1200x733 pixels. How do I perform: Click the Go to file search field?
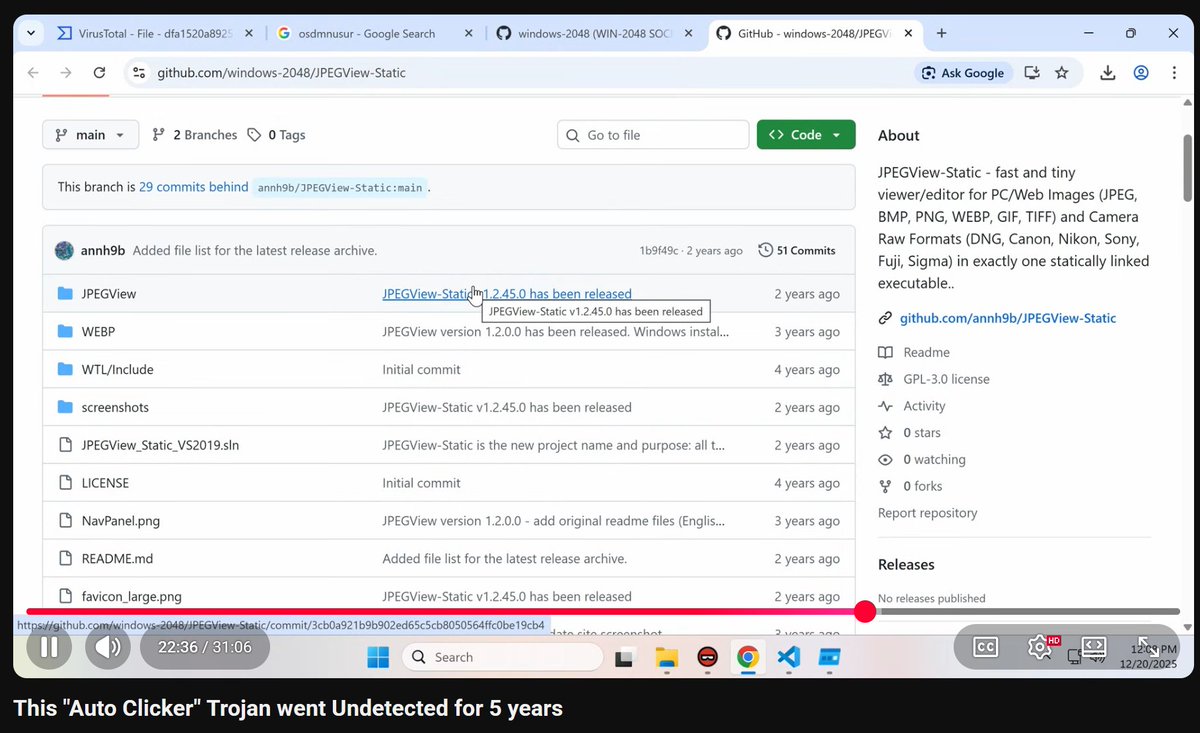(653, 135)
